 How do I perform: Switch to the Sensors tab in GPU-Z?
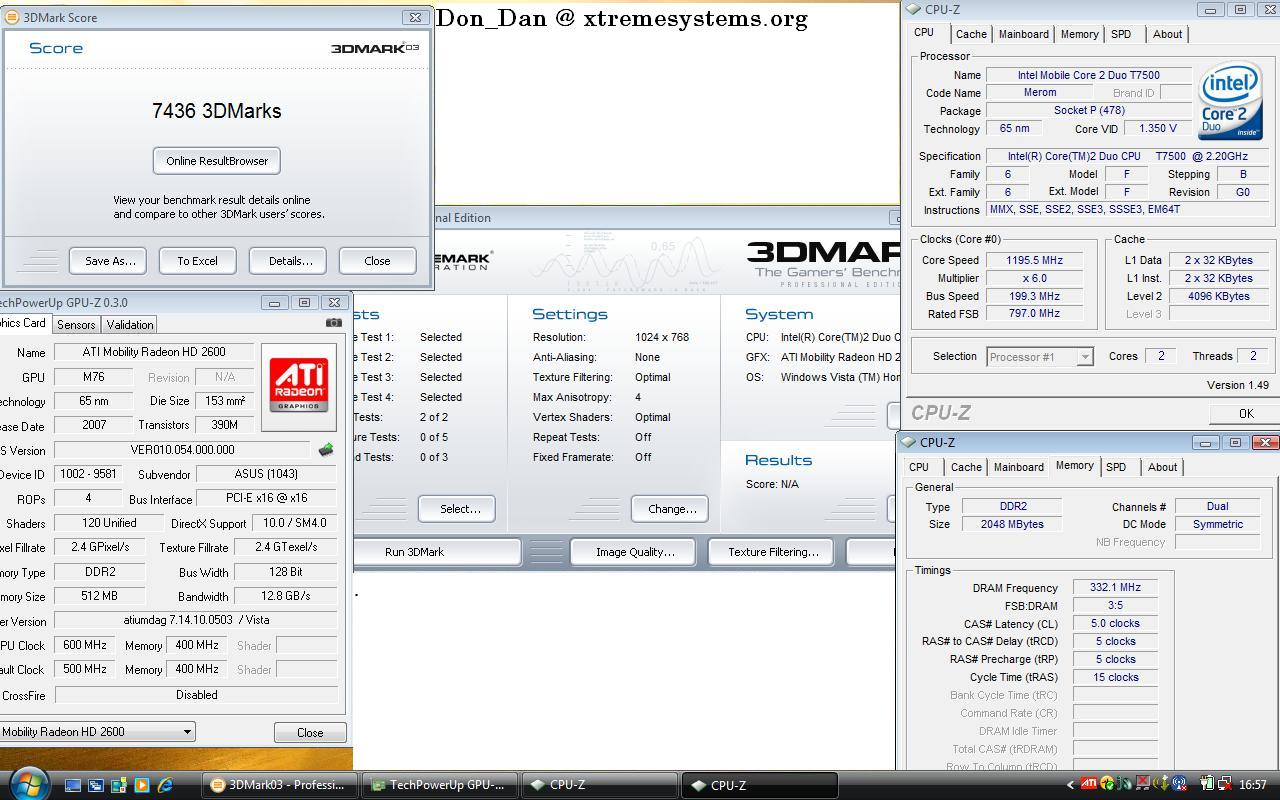click(x=76, y=325)
